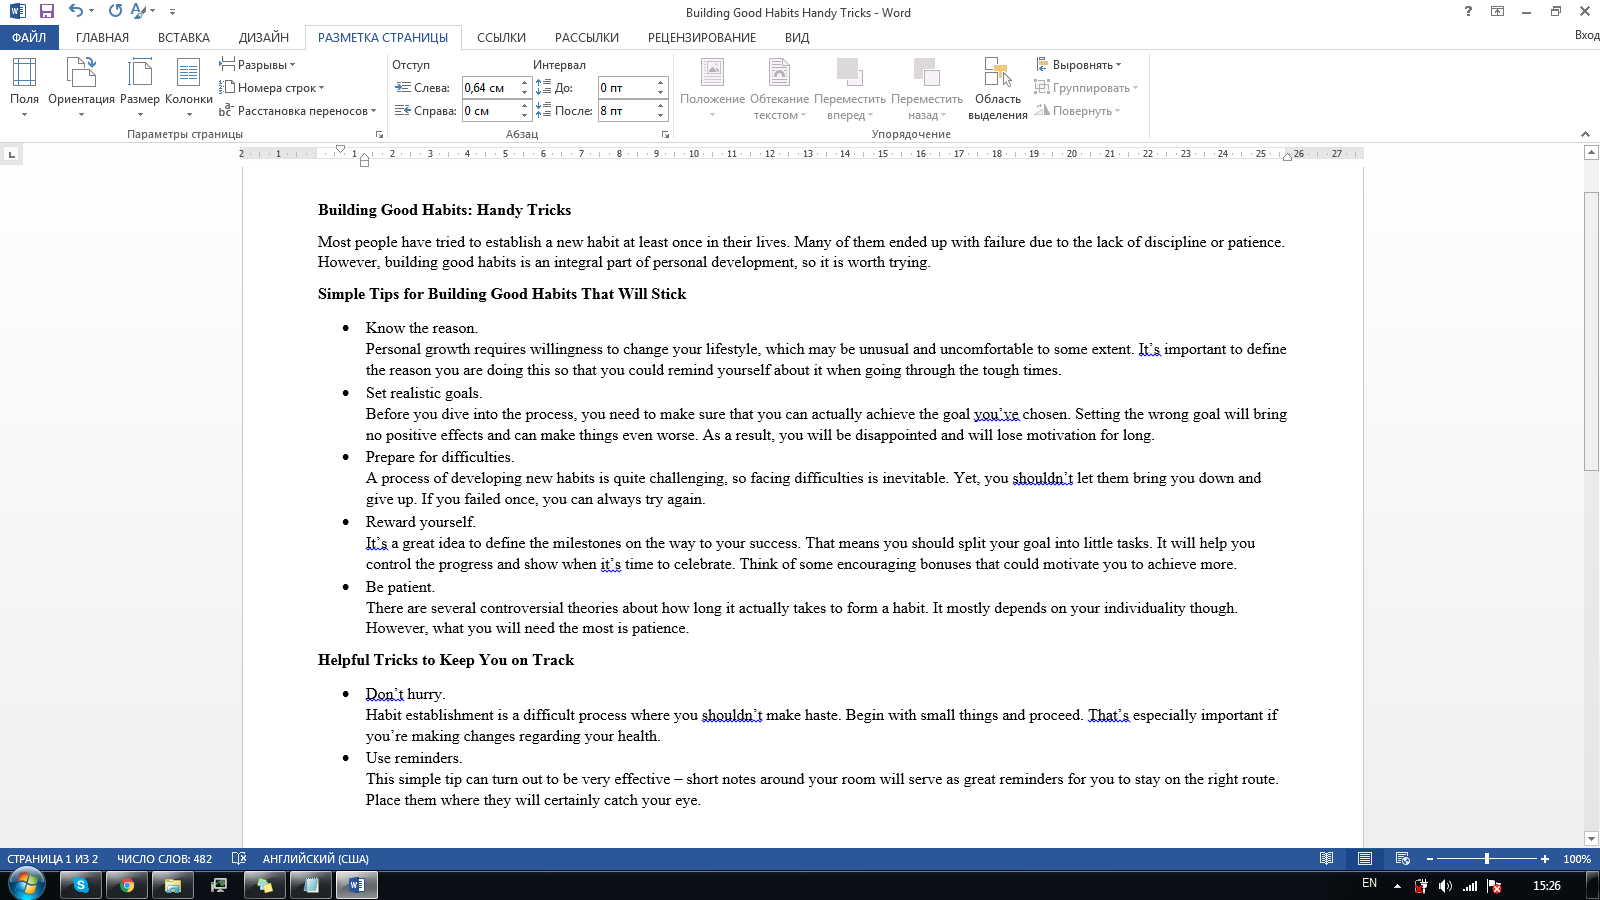This screenshot has width=1600, height=900.
Task: Undo the last action
Action: 76,11
